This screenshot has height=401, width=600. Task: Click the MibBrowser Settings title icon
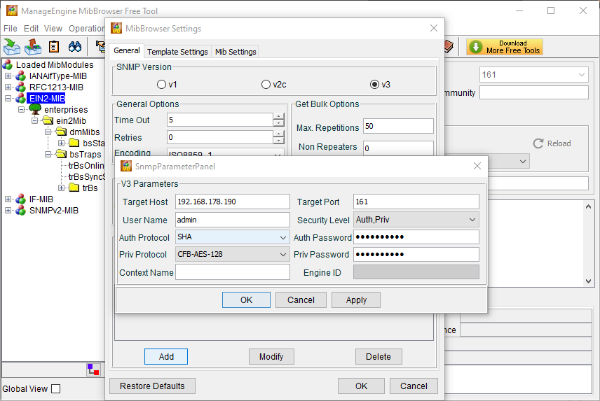[116, 28]
